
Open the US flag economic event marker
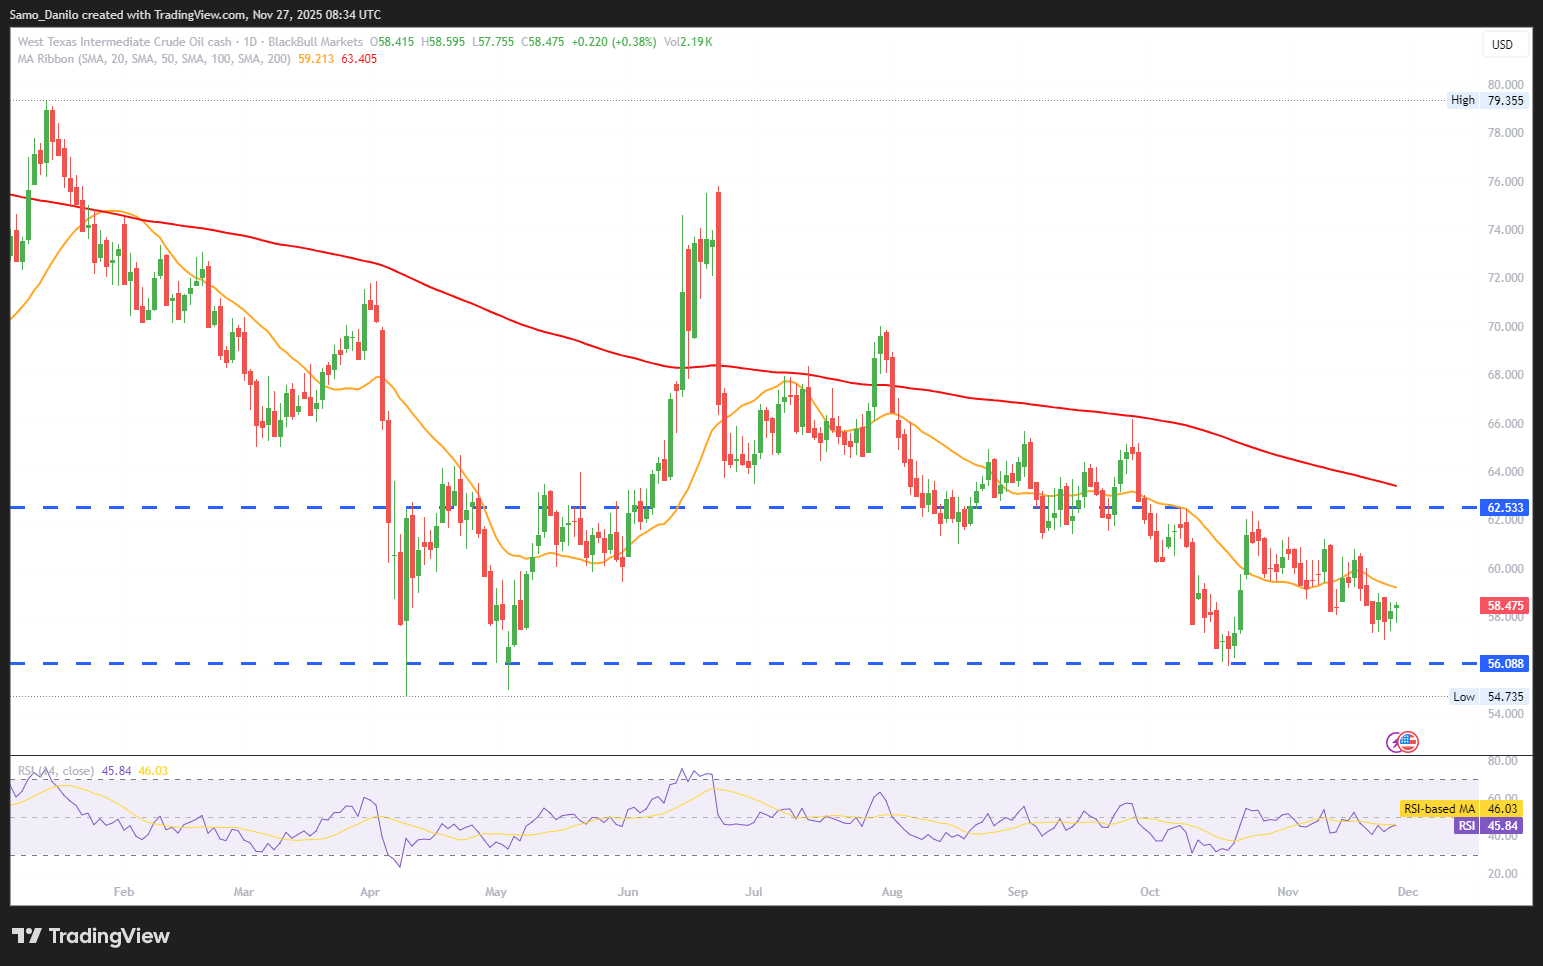coord(1408,742)
